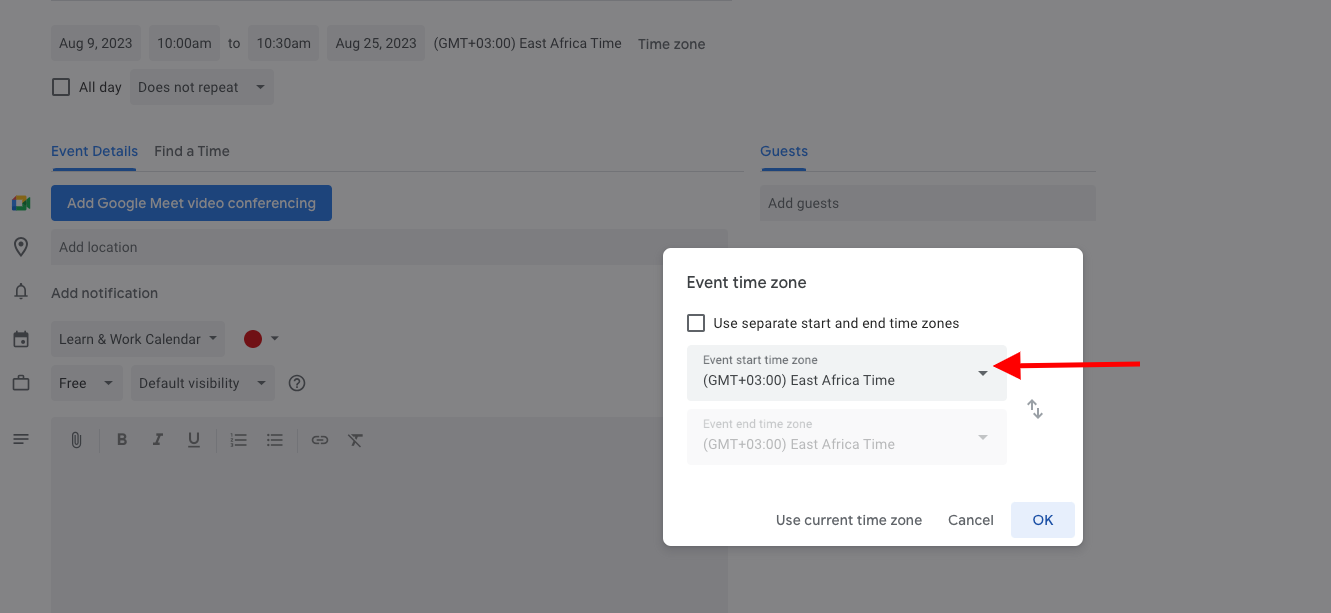Enable separate start and end time zones
This screenshot has width=1331, height=613.
click(696, 323)
